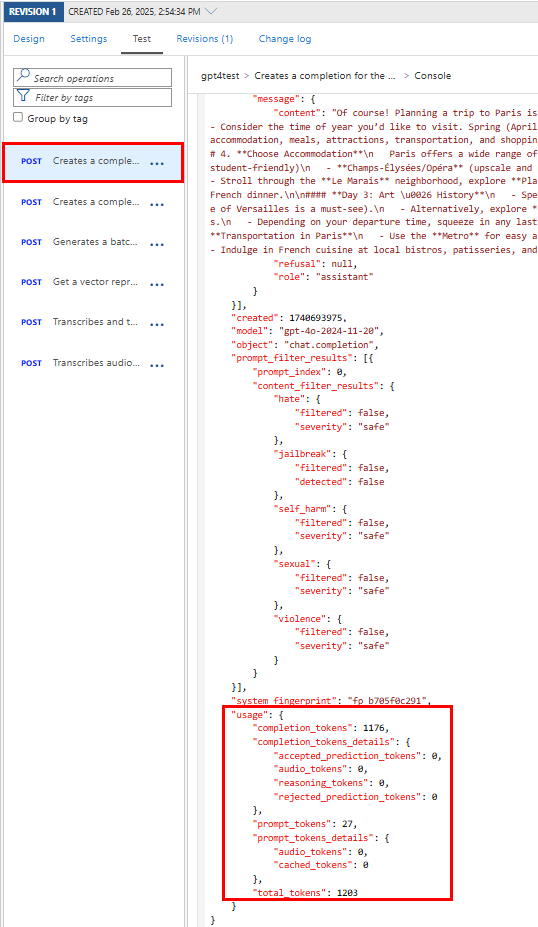Click the Console breadcrumb item
Screen dimensions: 538x927
coord(432,76)
